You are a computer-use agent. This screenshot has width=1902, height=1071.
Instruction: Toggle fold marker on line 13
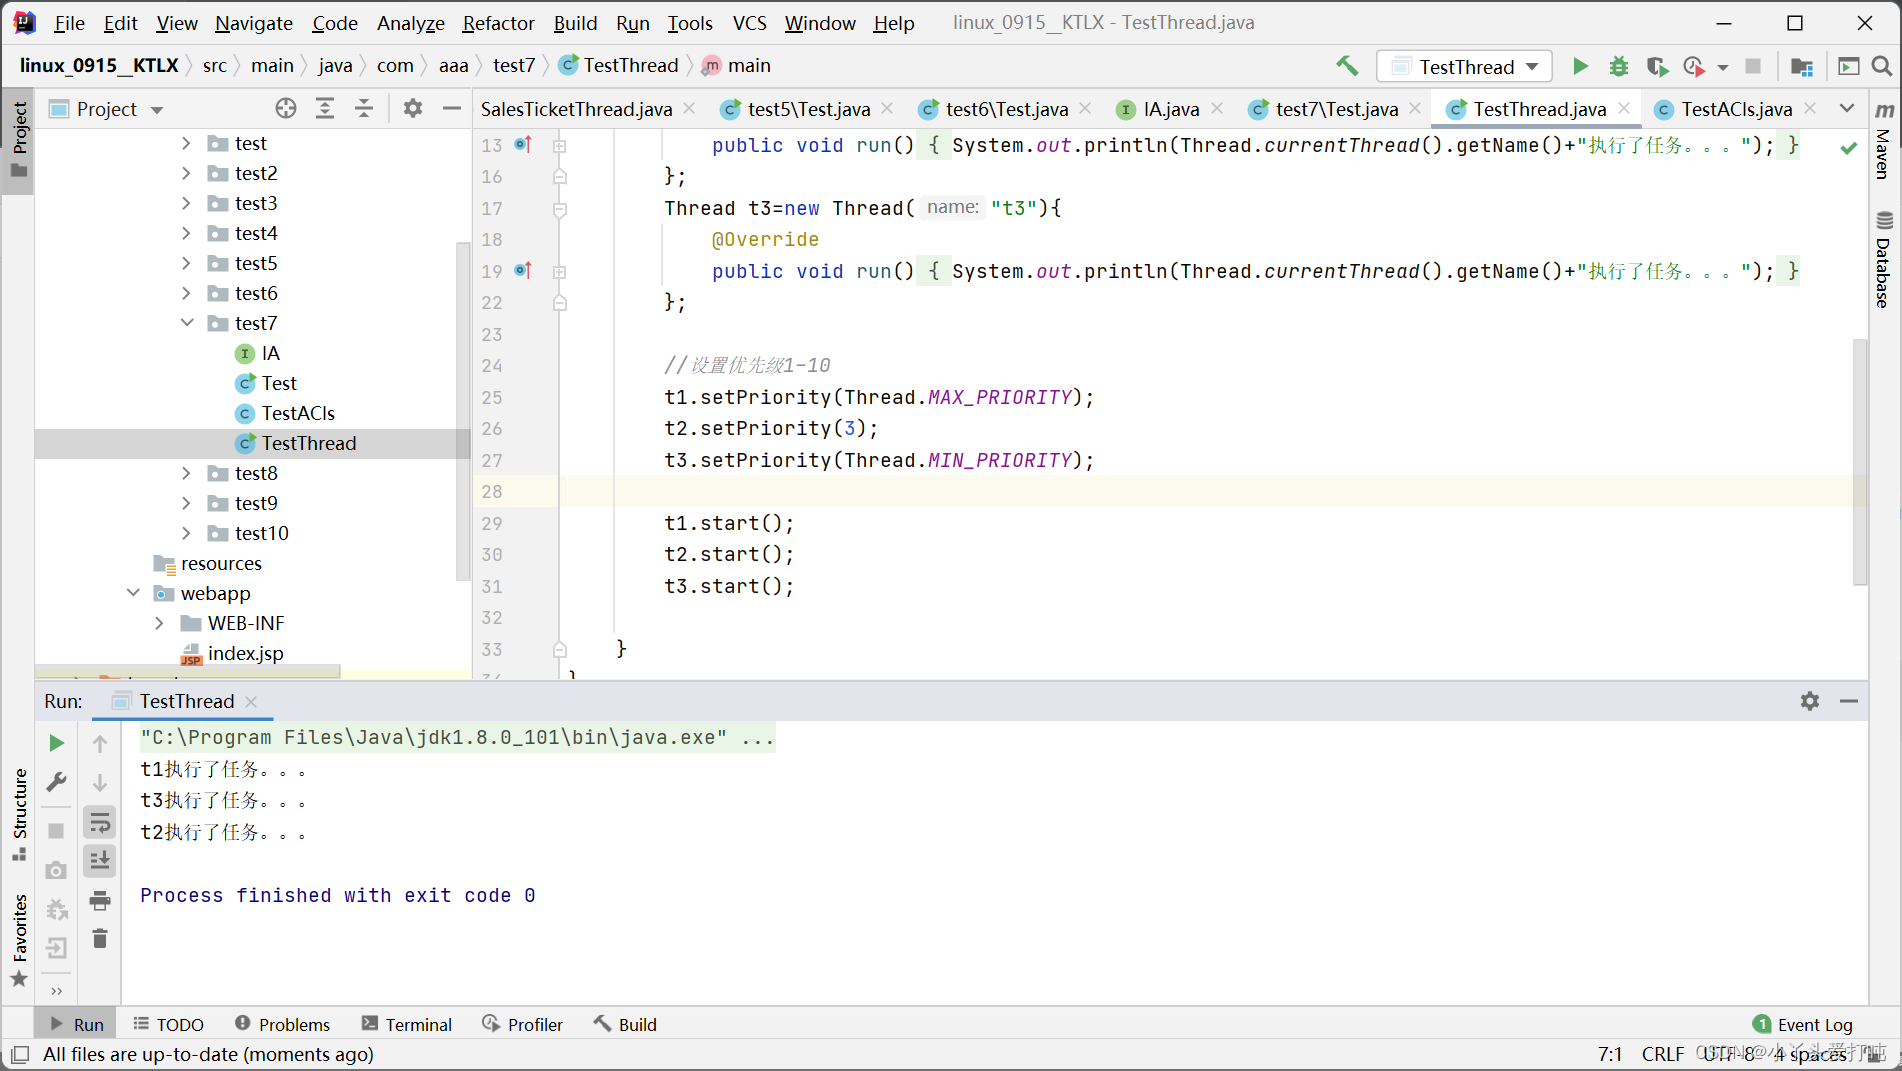[x=560, y=146]
